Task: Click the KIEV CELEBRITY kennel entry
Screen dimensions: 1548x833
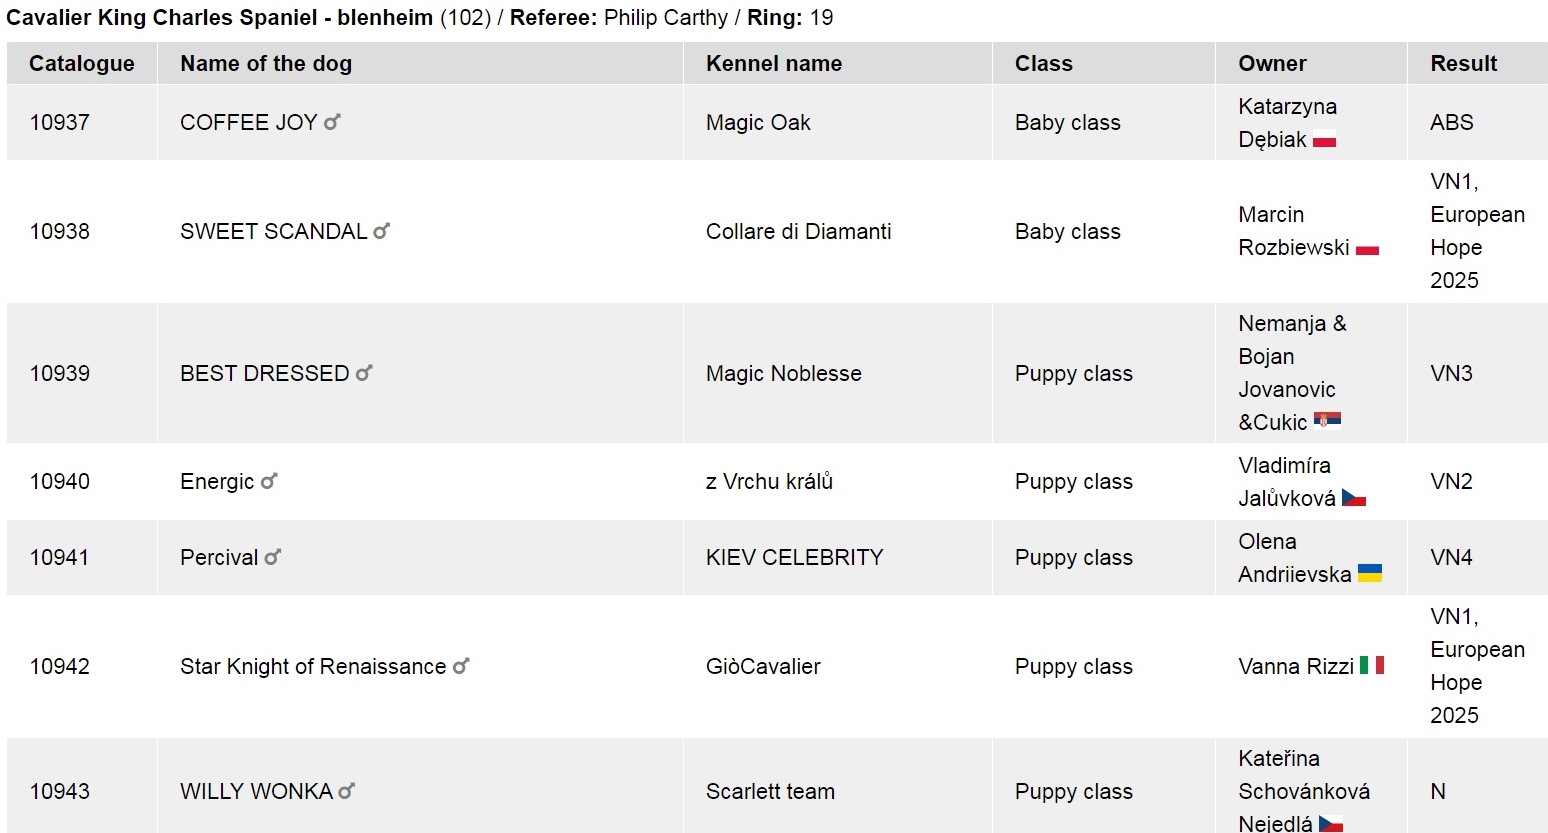Action: (x=794, y=557)
